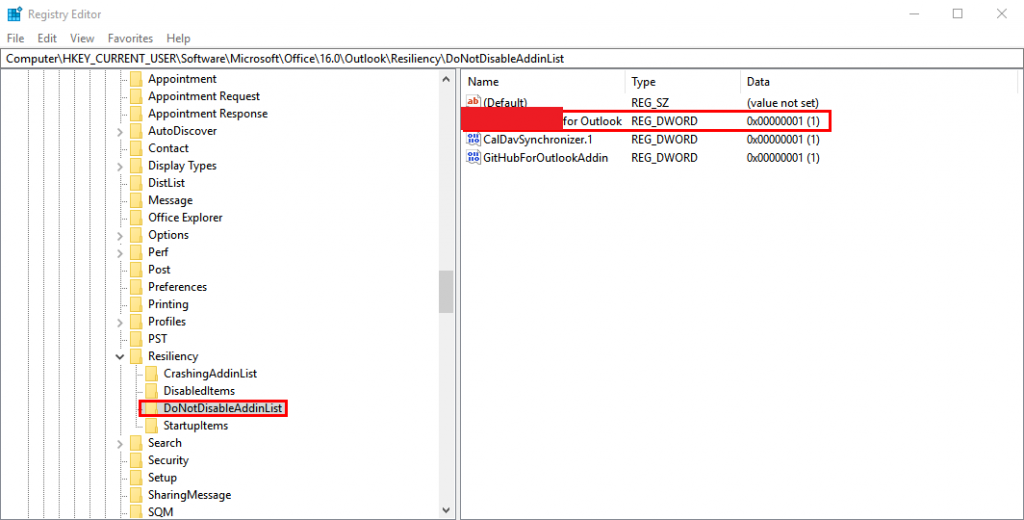This screenshot has height=520, width=1024.
Task: Open the Favorites menu
Action: [130, 39]
